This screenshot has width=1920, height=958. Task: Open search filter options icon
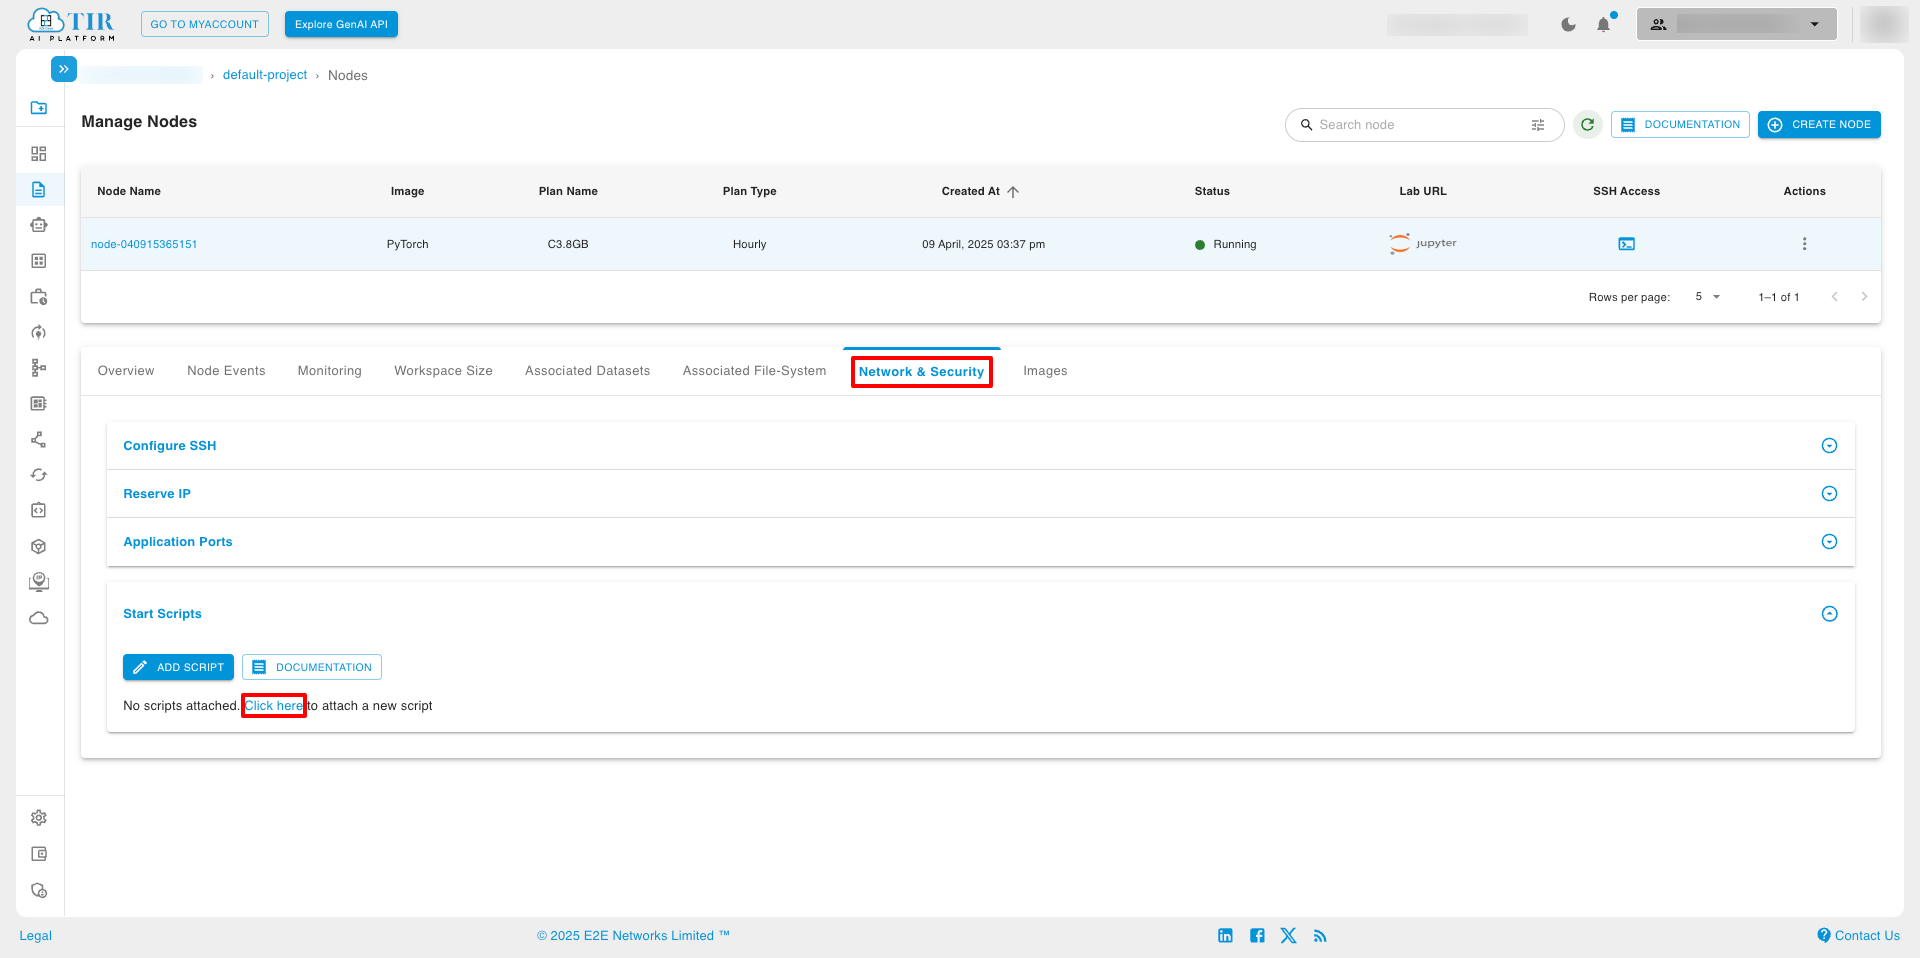pos(1538,125)
